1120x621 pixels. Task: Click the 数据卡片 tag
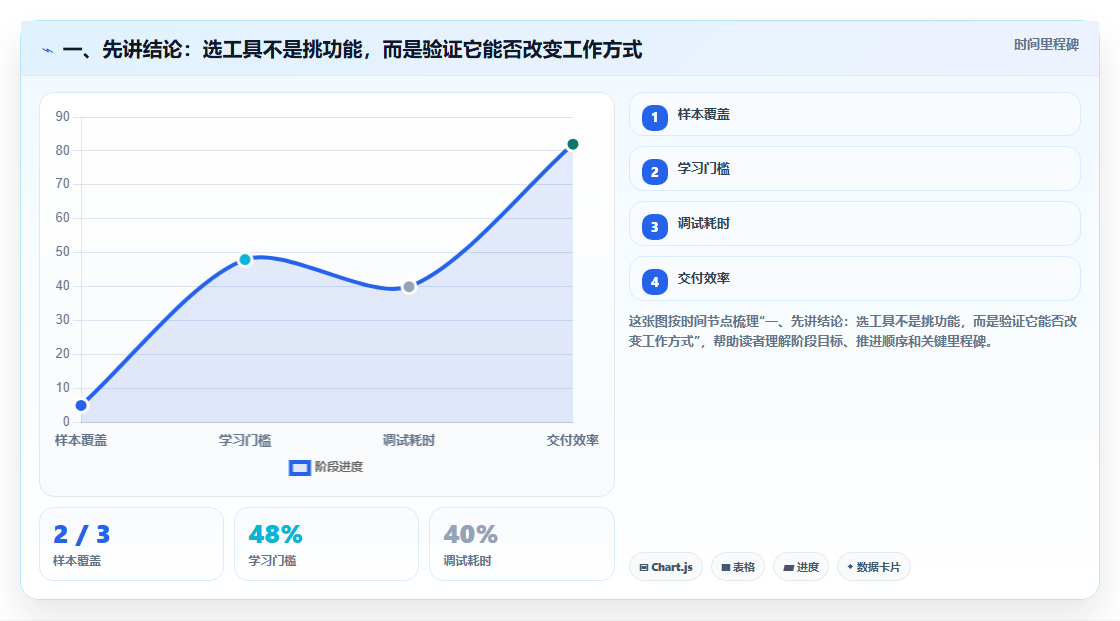pyautogui.click(x=874, y=567)
